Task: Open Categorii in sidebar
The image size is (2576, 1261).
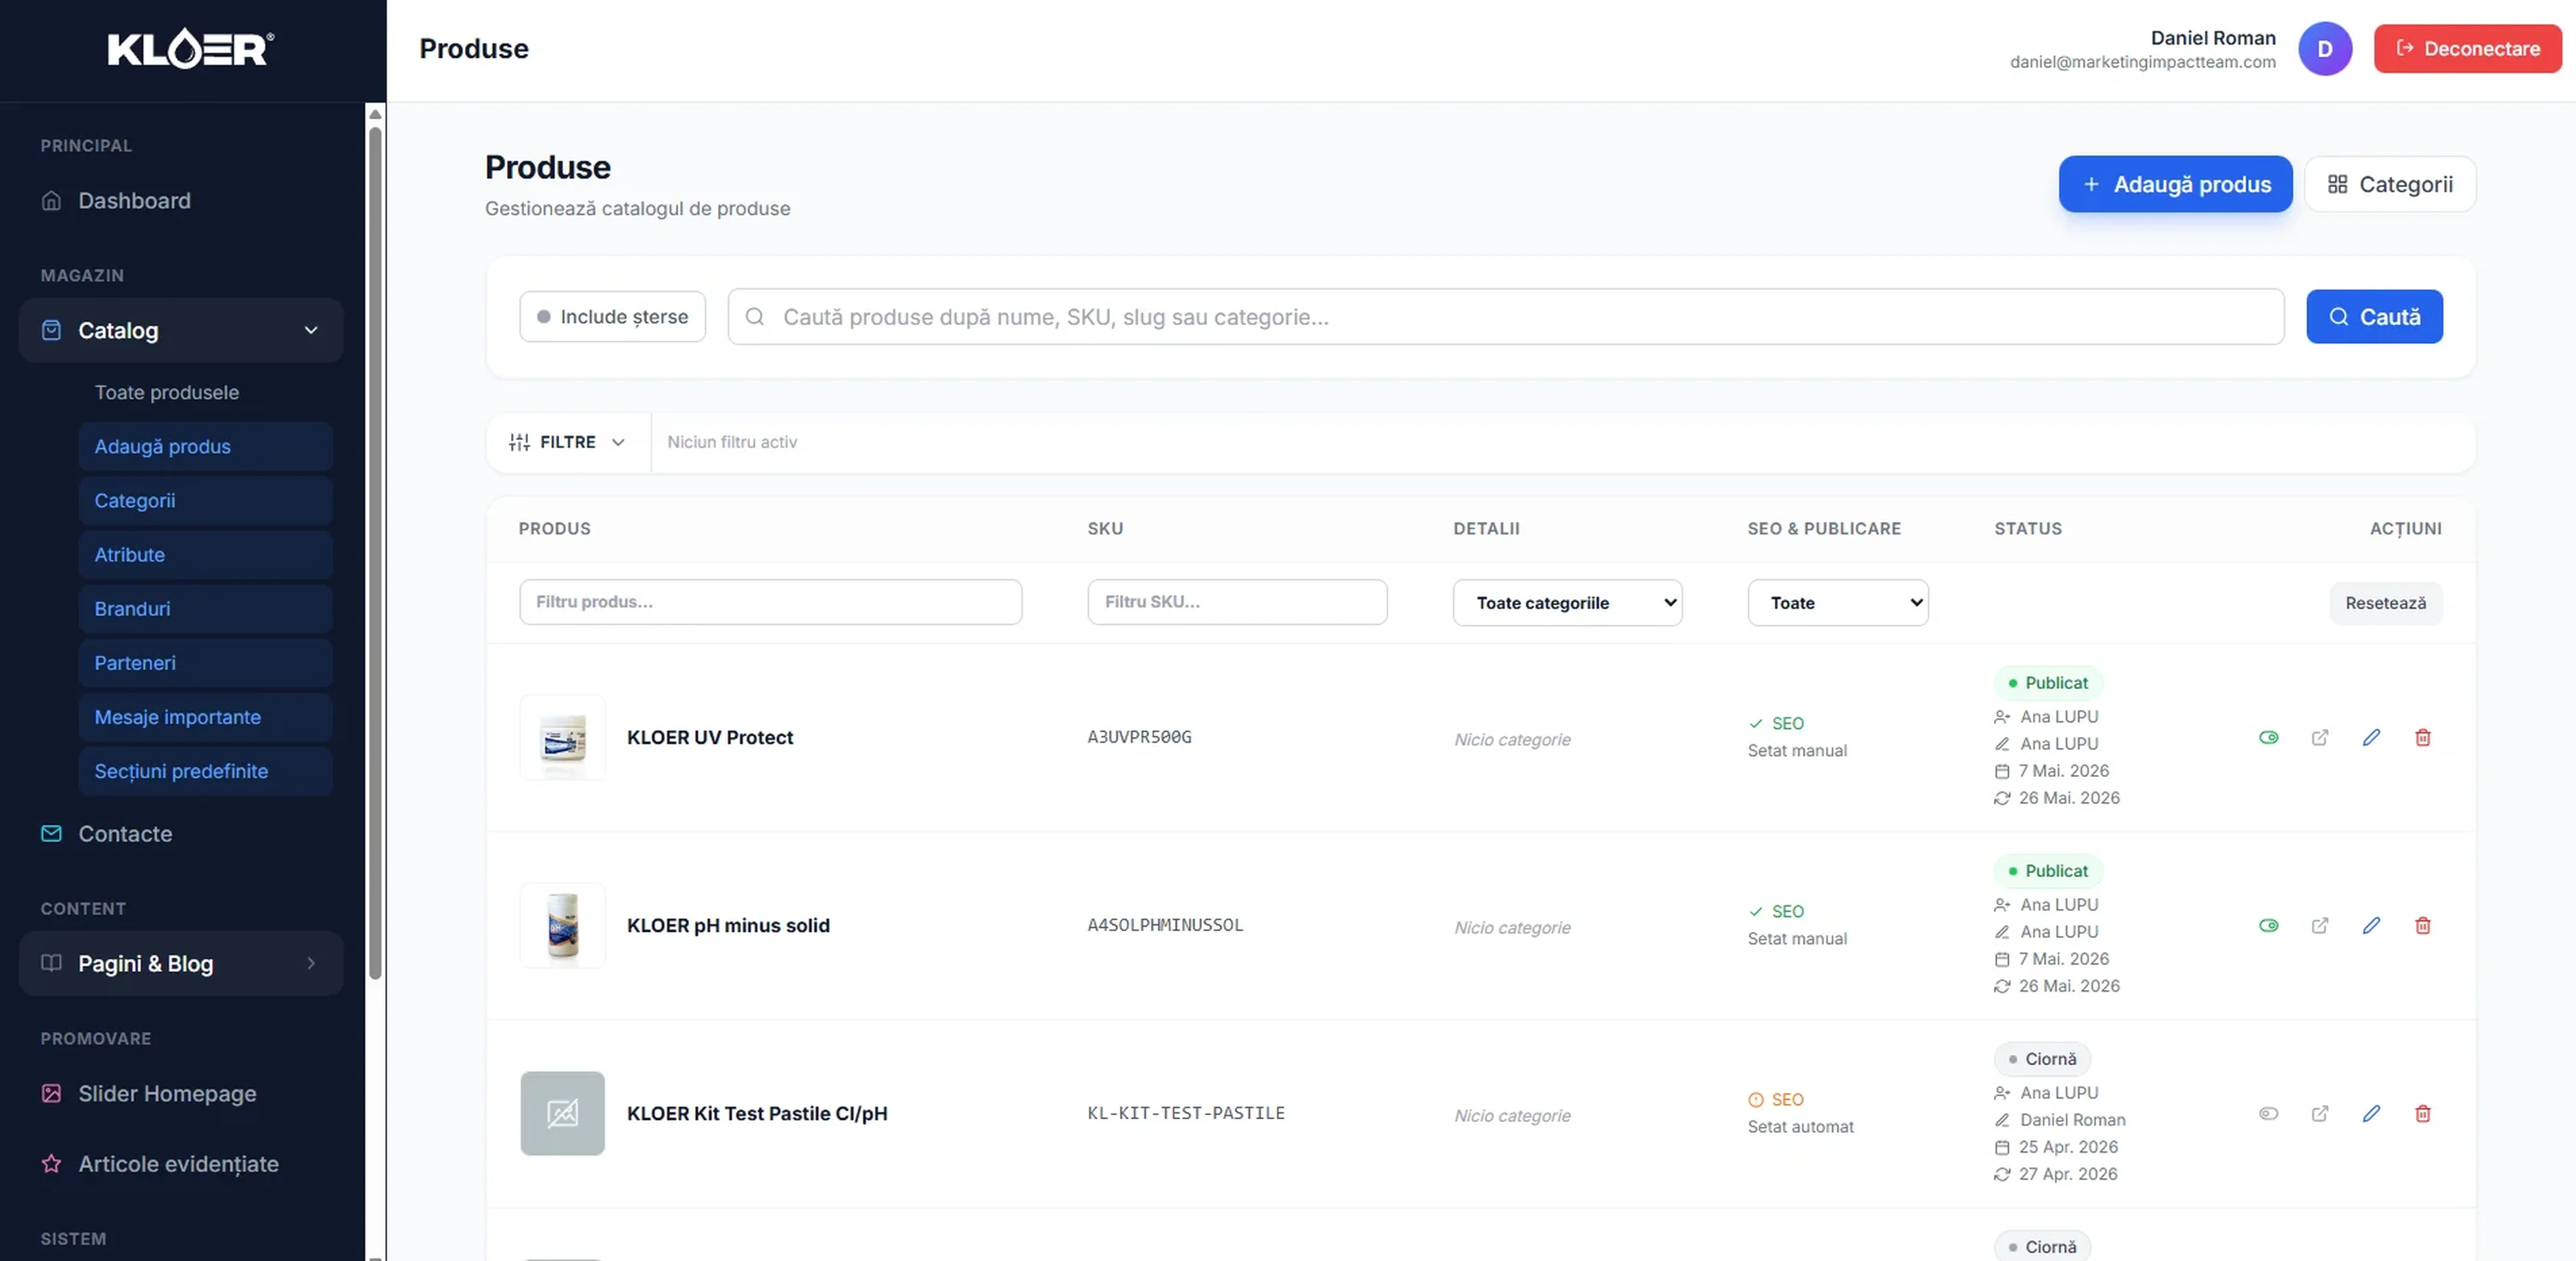Action: click(205, 500)
